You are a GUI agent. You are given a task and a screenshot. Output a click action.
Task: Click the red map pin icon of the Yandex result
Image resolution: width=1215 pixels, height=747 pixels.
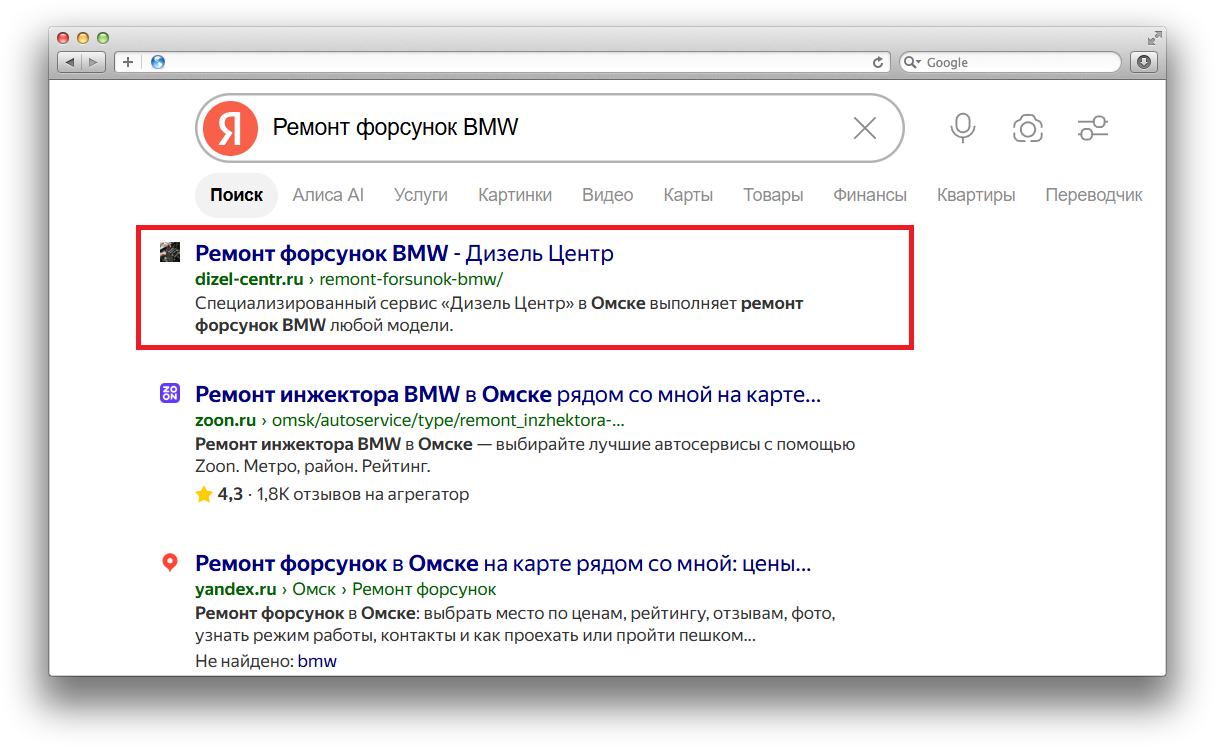pyautogui.click(x=170, y=563)
